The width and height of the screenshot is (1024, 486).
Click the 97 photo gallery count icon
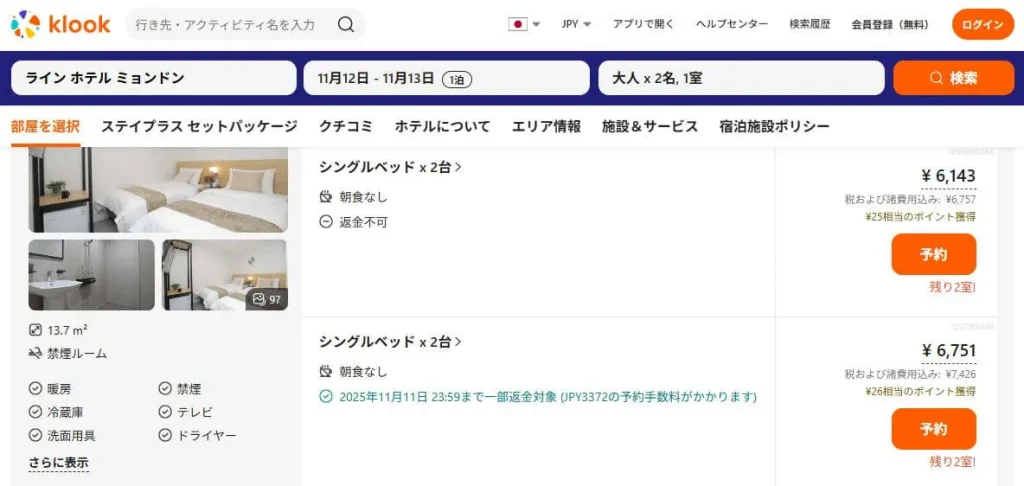259,299
